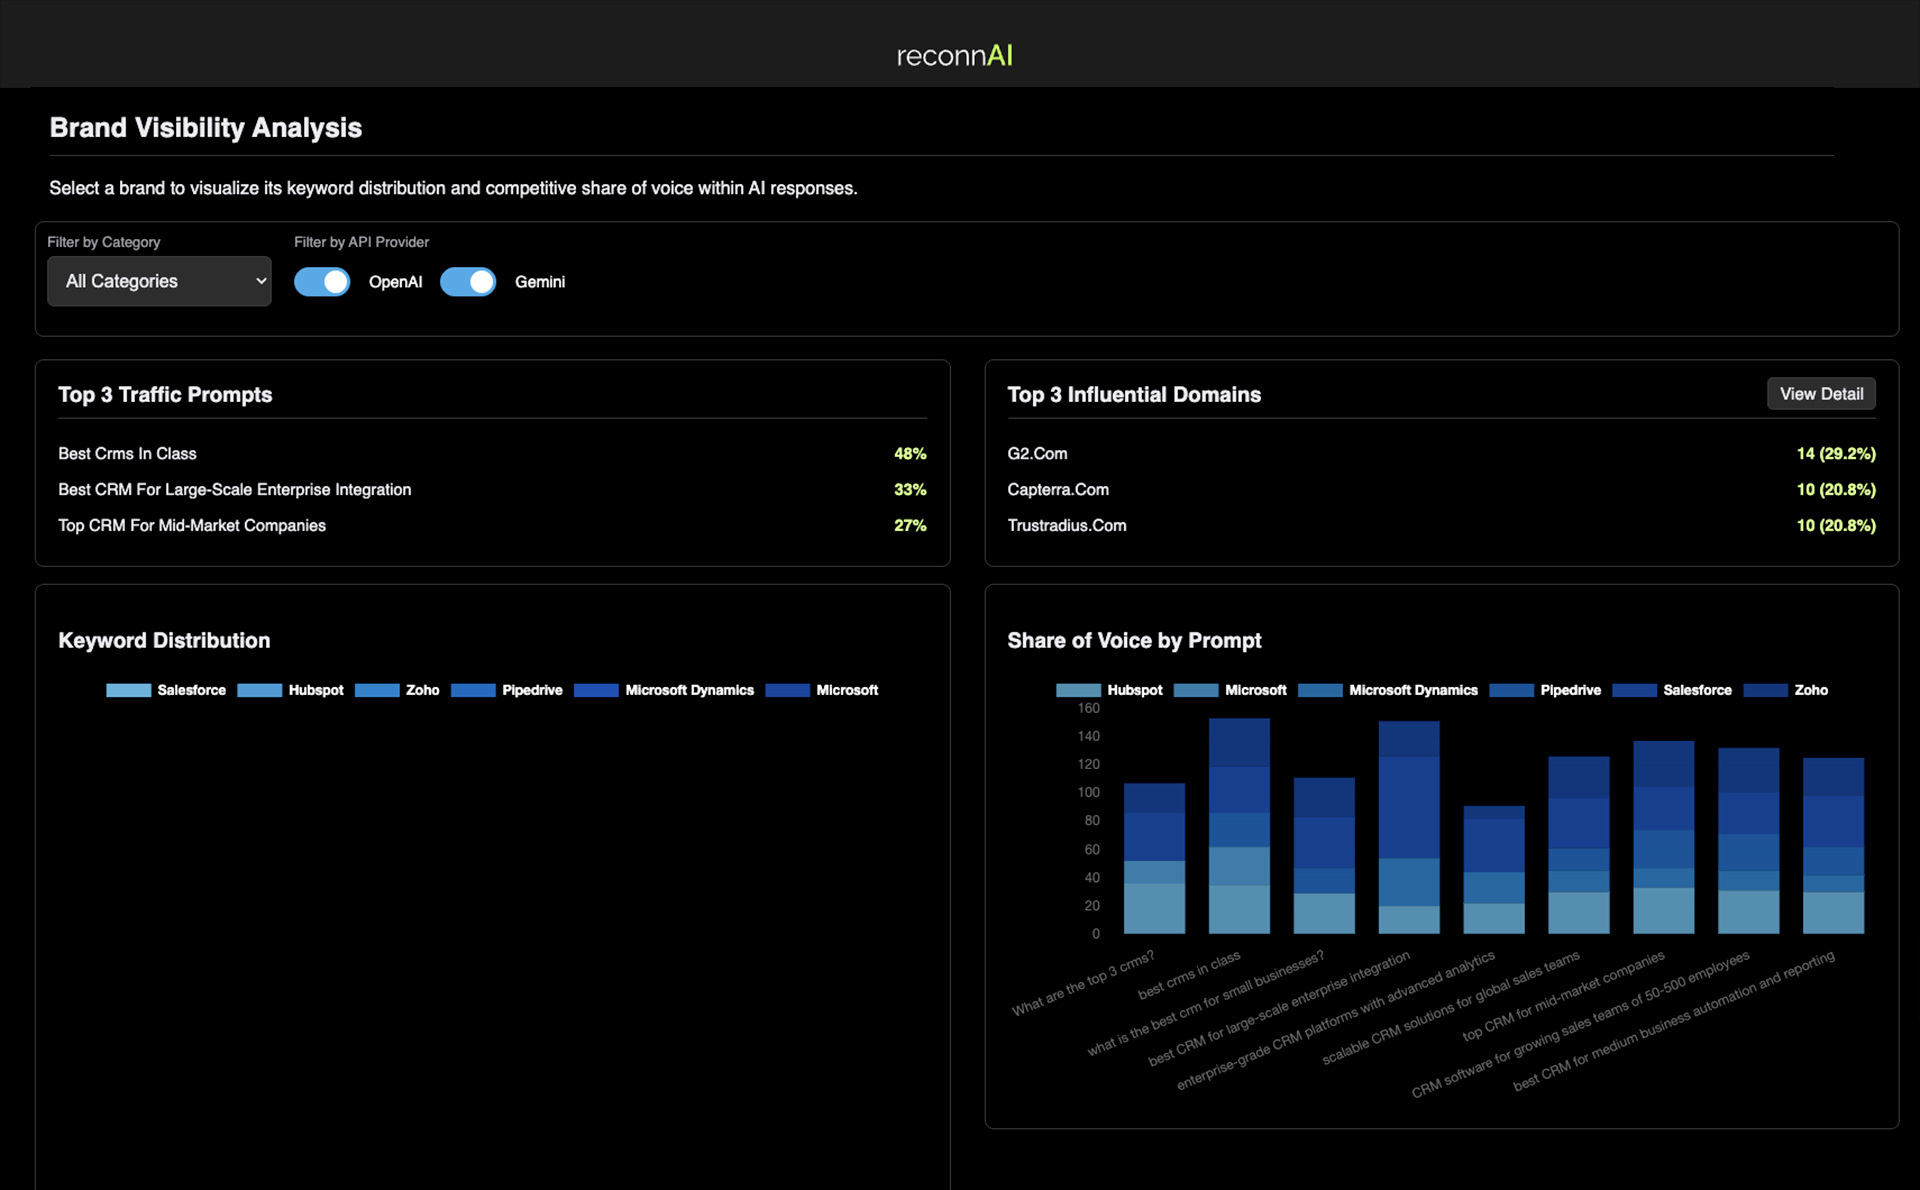This screenshot has height=1190, width=1920.
Task: Toggle Hubspot legend in Share of Voice
Action: [1109, 690]
